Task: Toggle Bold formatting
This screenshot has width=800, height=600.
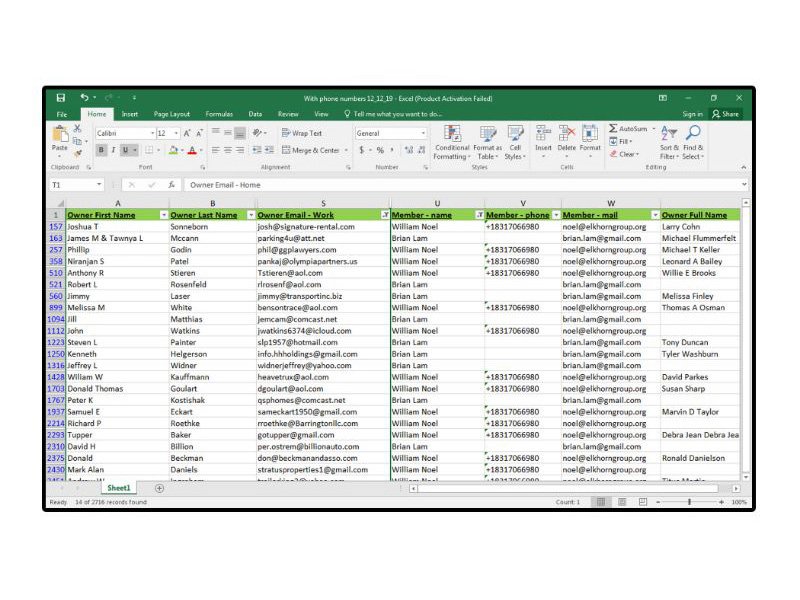Action: [x=101, y=150]
